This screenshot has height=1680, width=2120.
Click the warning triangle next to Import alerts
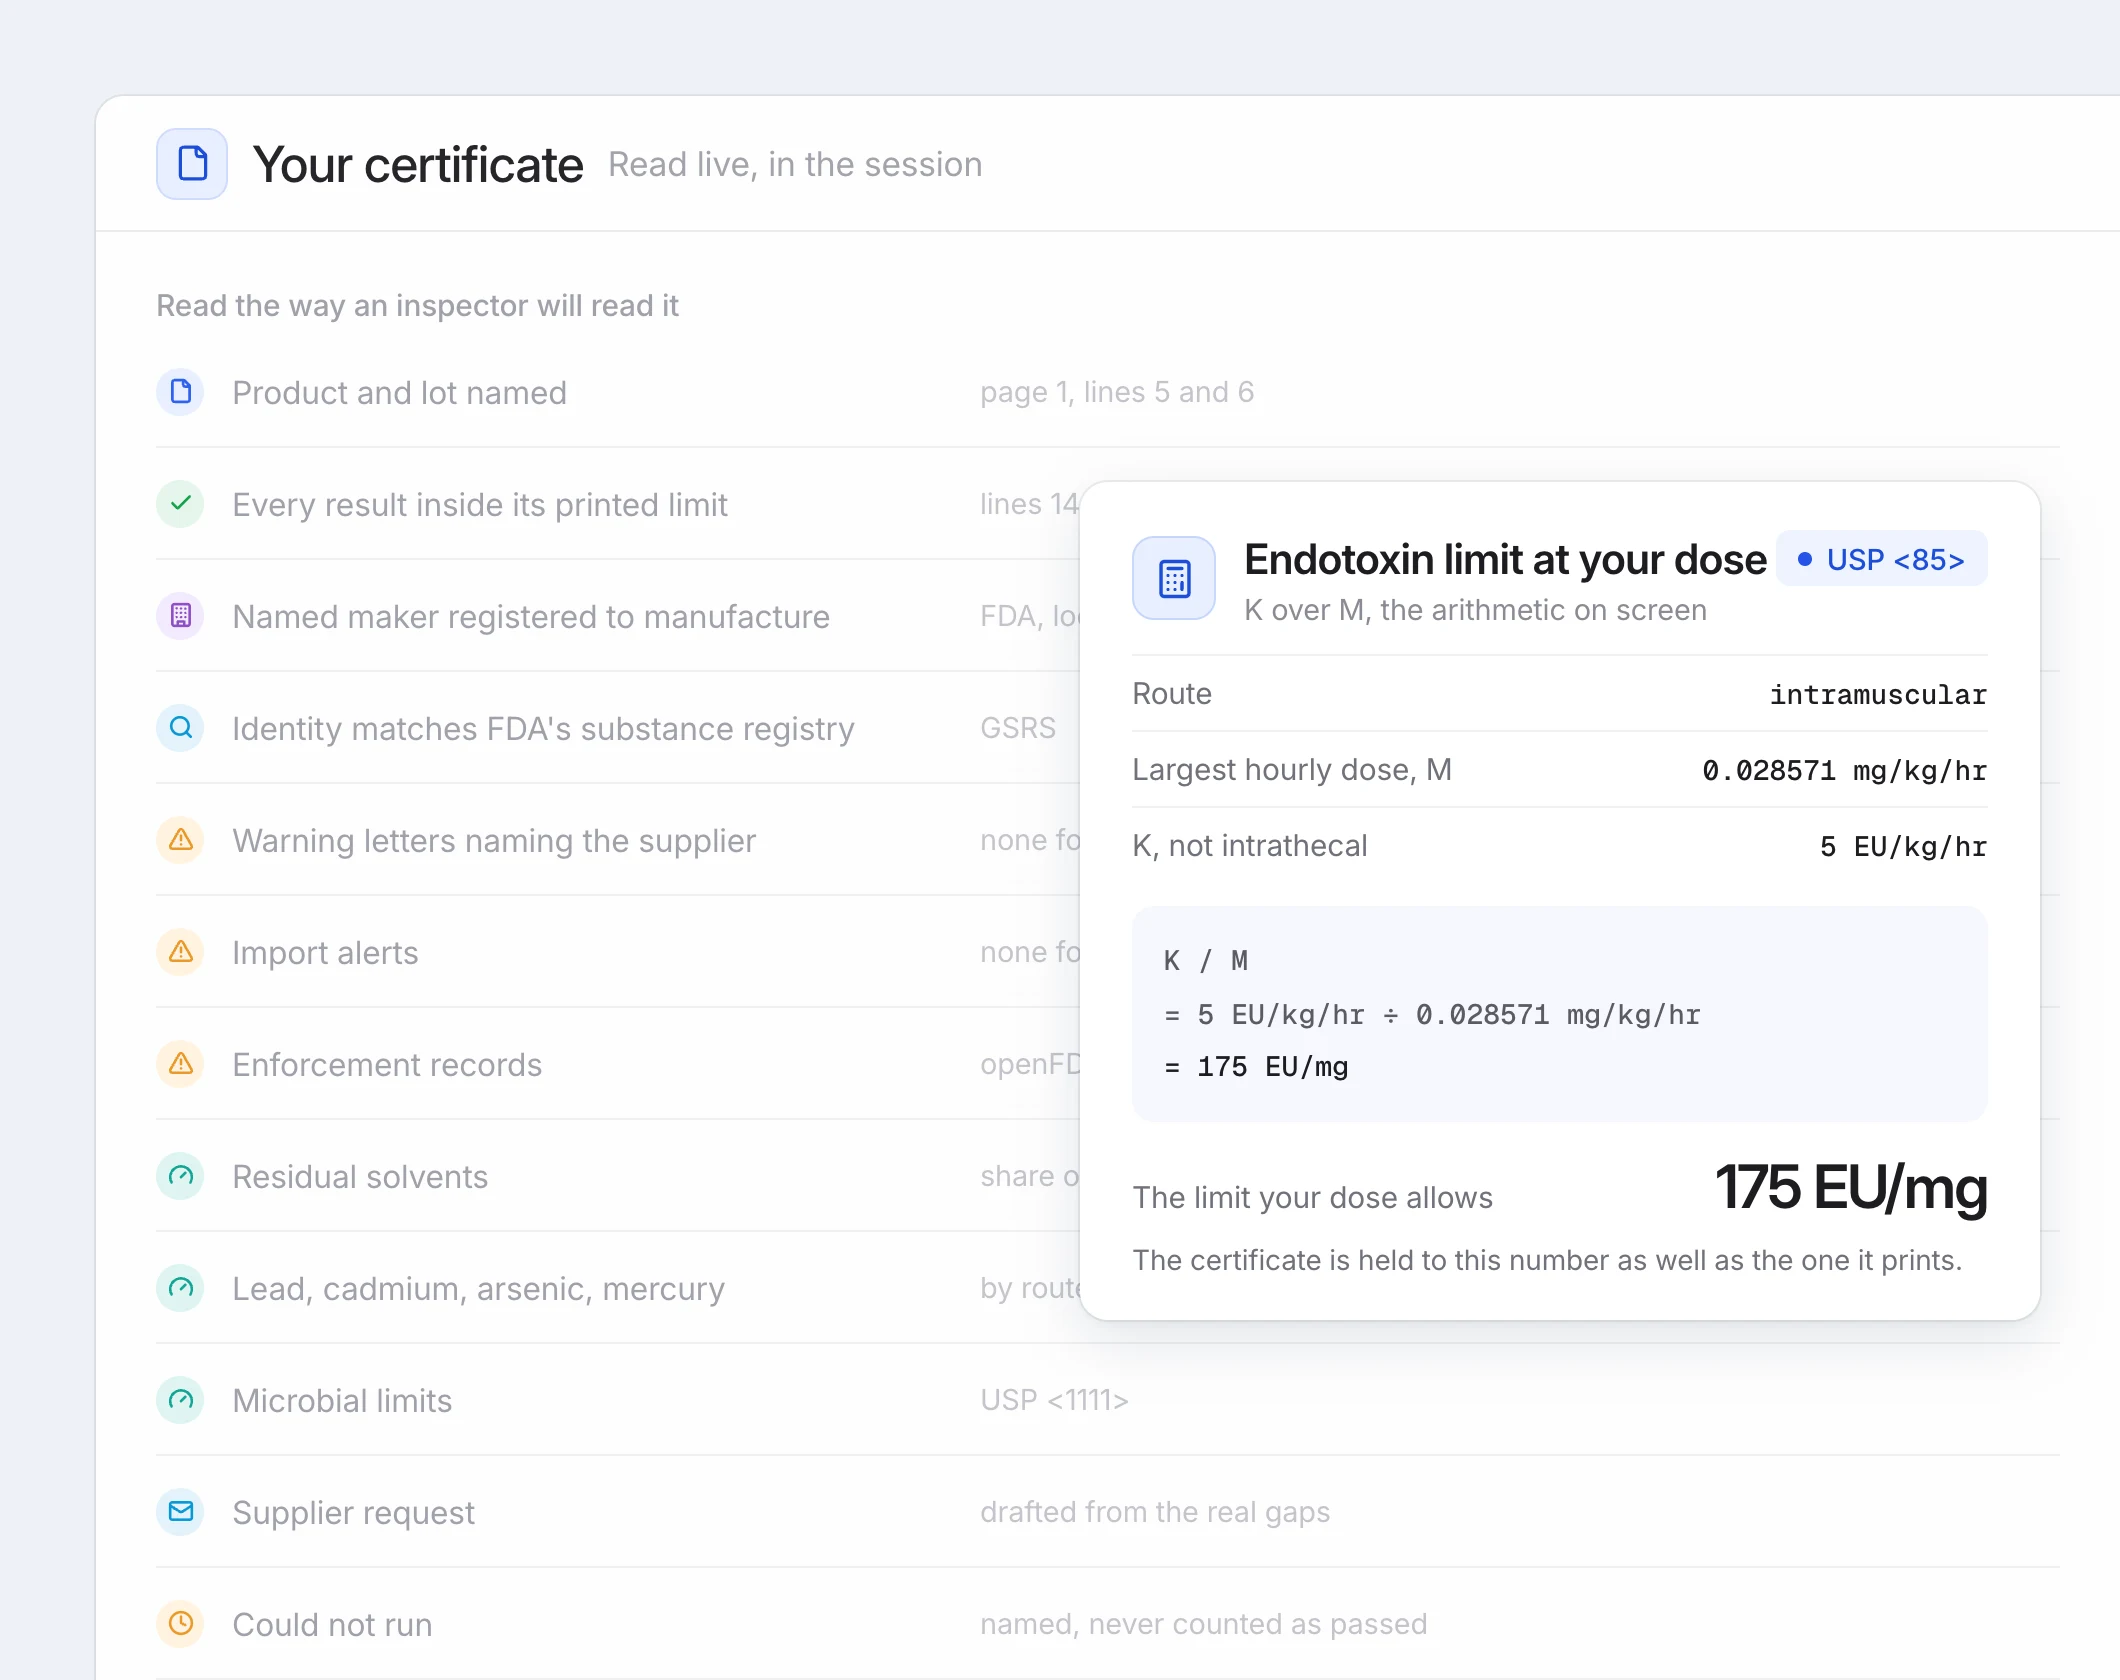coord(181,952)
